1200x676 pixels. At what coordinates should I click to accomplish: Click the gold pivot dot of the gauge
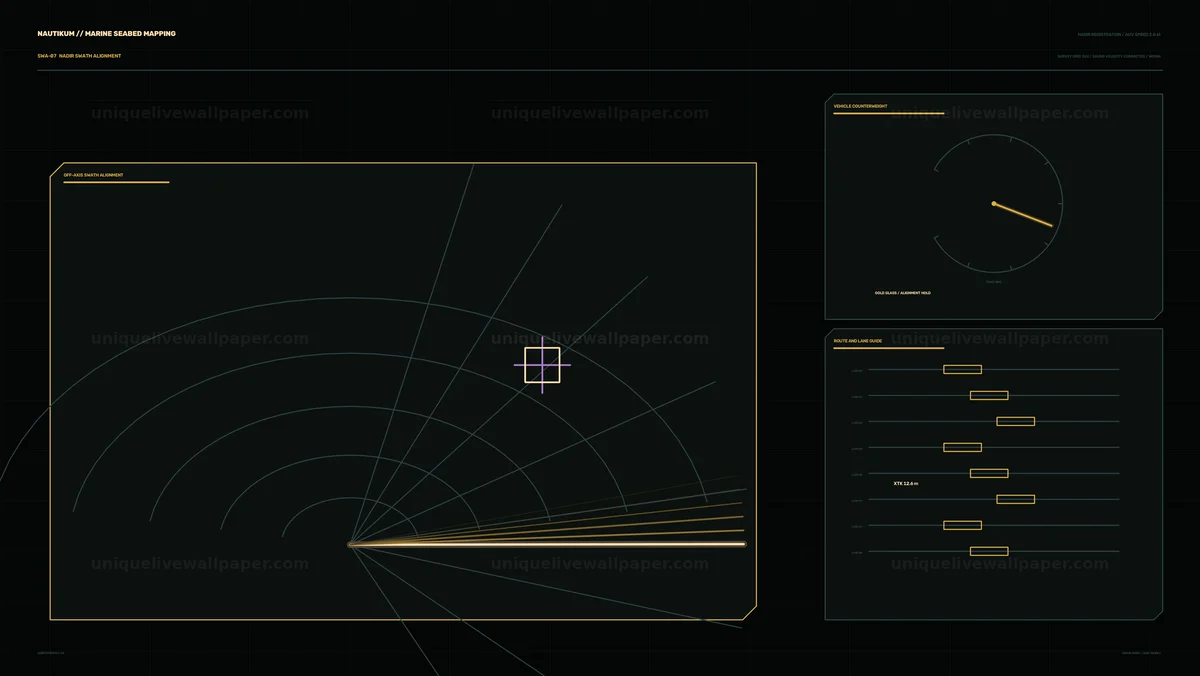click(993, 203)
